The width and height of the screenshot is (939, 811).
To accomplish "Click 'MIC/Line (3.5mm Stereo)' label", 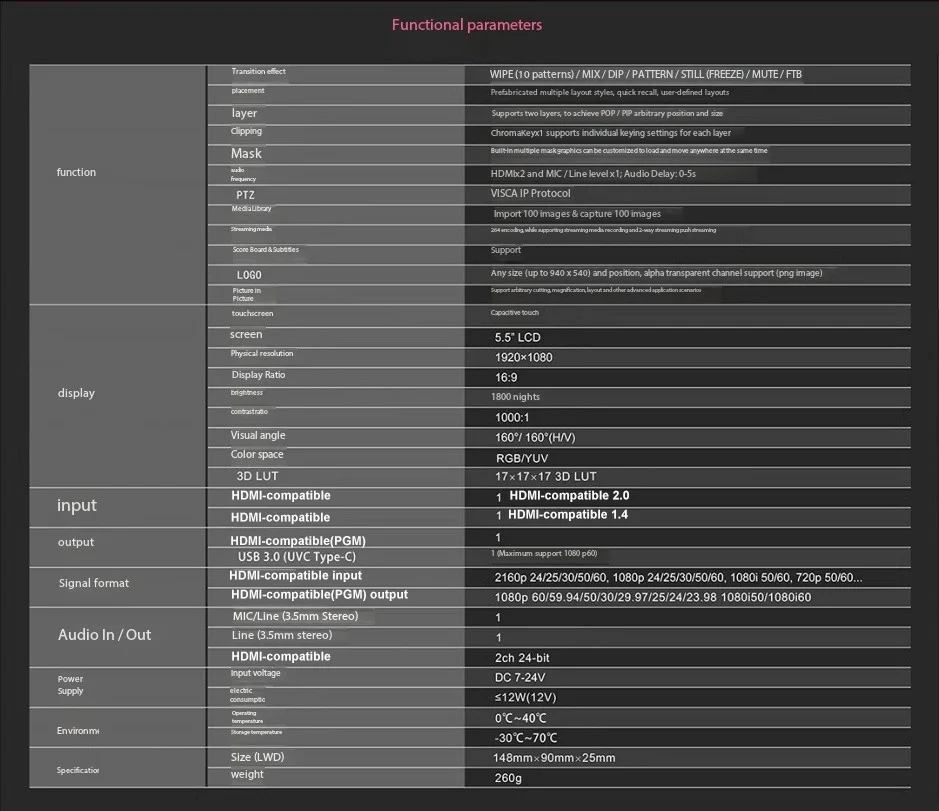I will [295, 616].
